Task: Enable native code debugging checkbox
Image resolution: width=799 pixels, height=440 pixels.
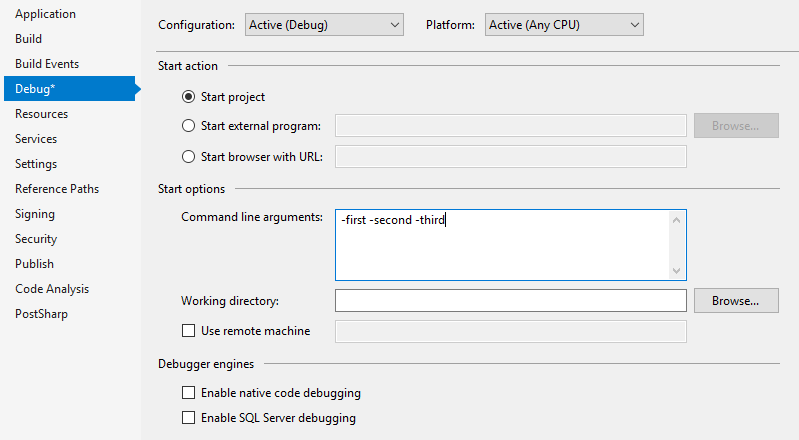Action: pyautogui.click(x=189, y=393)
